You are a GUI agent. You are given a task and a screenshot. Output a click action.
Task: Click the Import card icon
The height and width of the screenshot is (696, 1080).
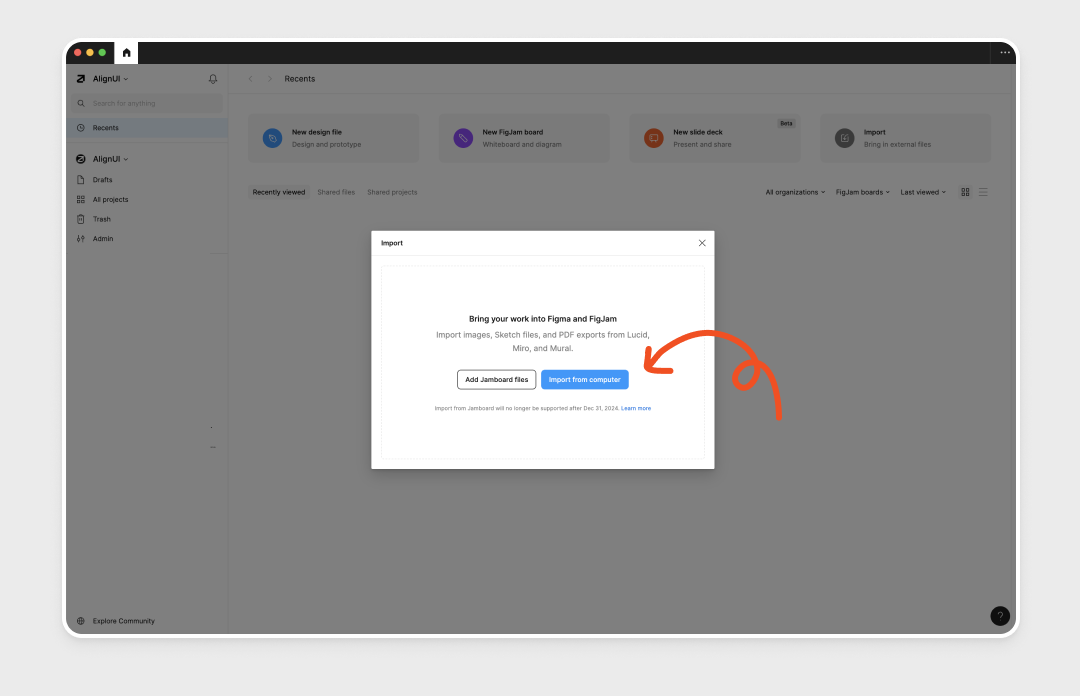pos(845,138)
